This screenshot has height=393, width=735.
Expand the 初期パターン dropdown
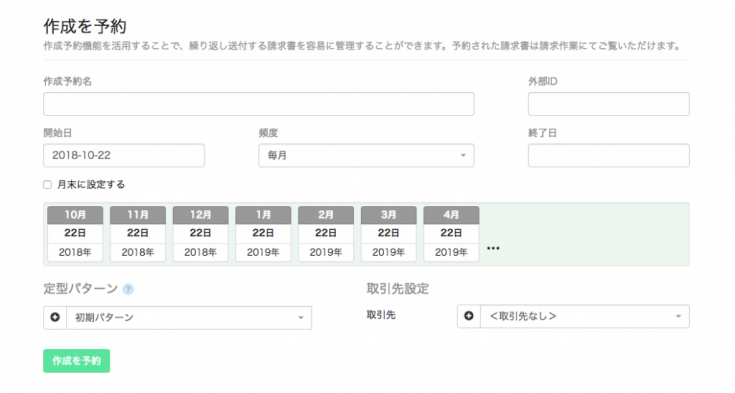(x=189, y=317)
